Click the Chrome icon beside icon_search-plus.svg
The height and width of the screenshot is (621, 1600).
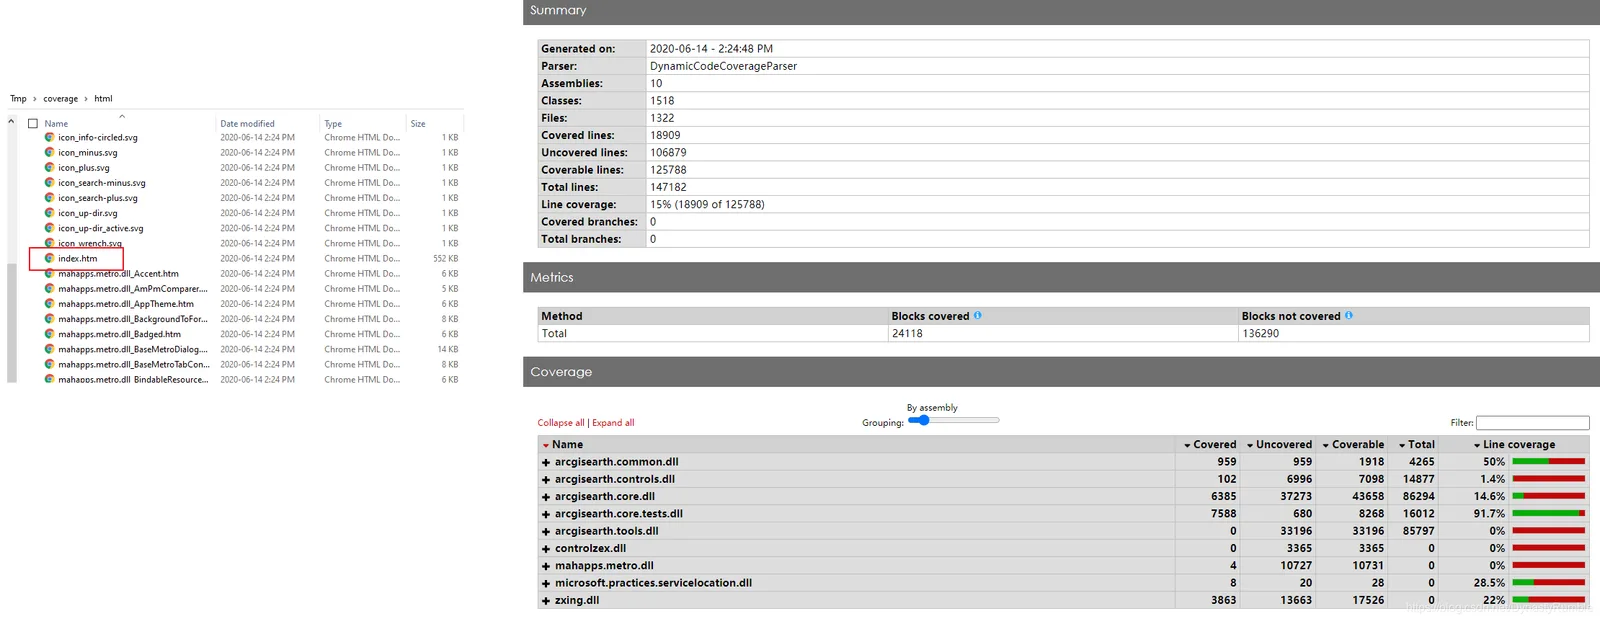(49, 197)
